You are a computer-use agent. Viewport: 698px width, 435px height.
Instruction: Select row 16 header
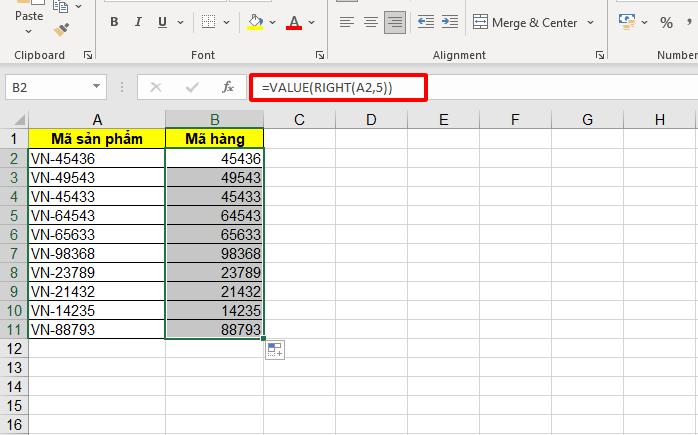click(x=14, y=425)
